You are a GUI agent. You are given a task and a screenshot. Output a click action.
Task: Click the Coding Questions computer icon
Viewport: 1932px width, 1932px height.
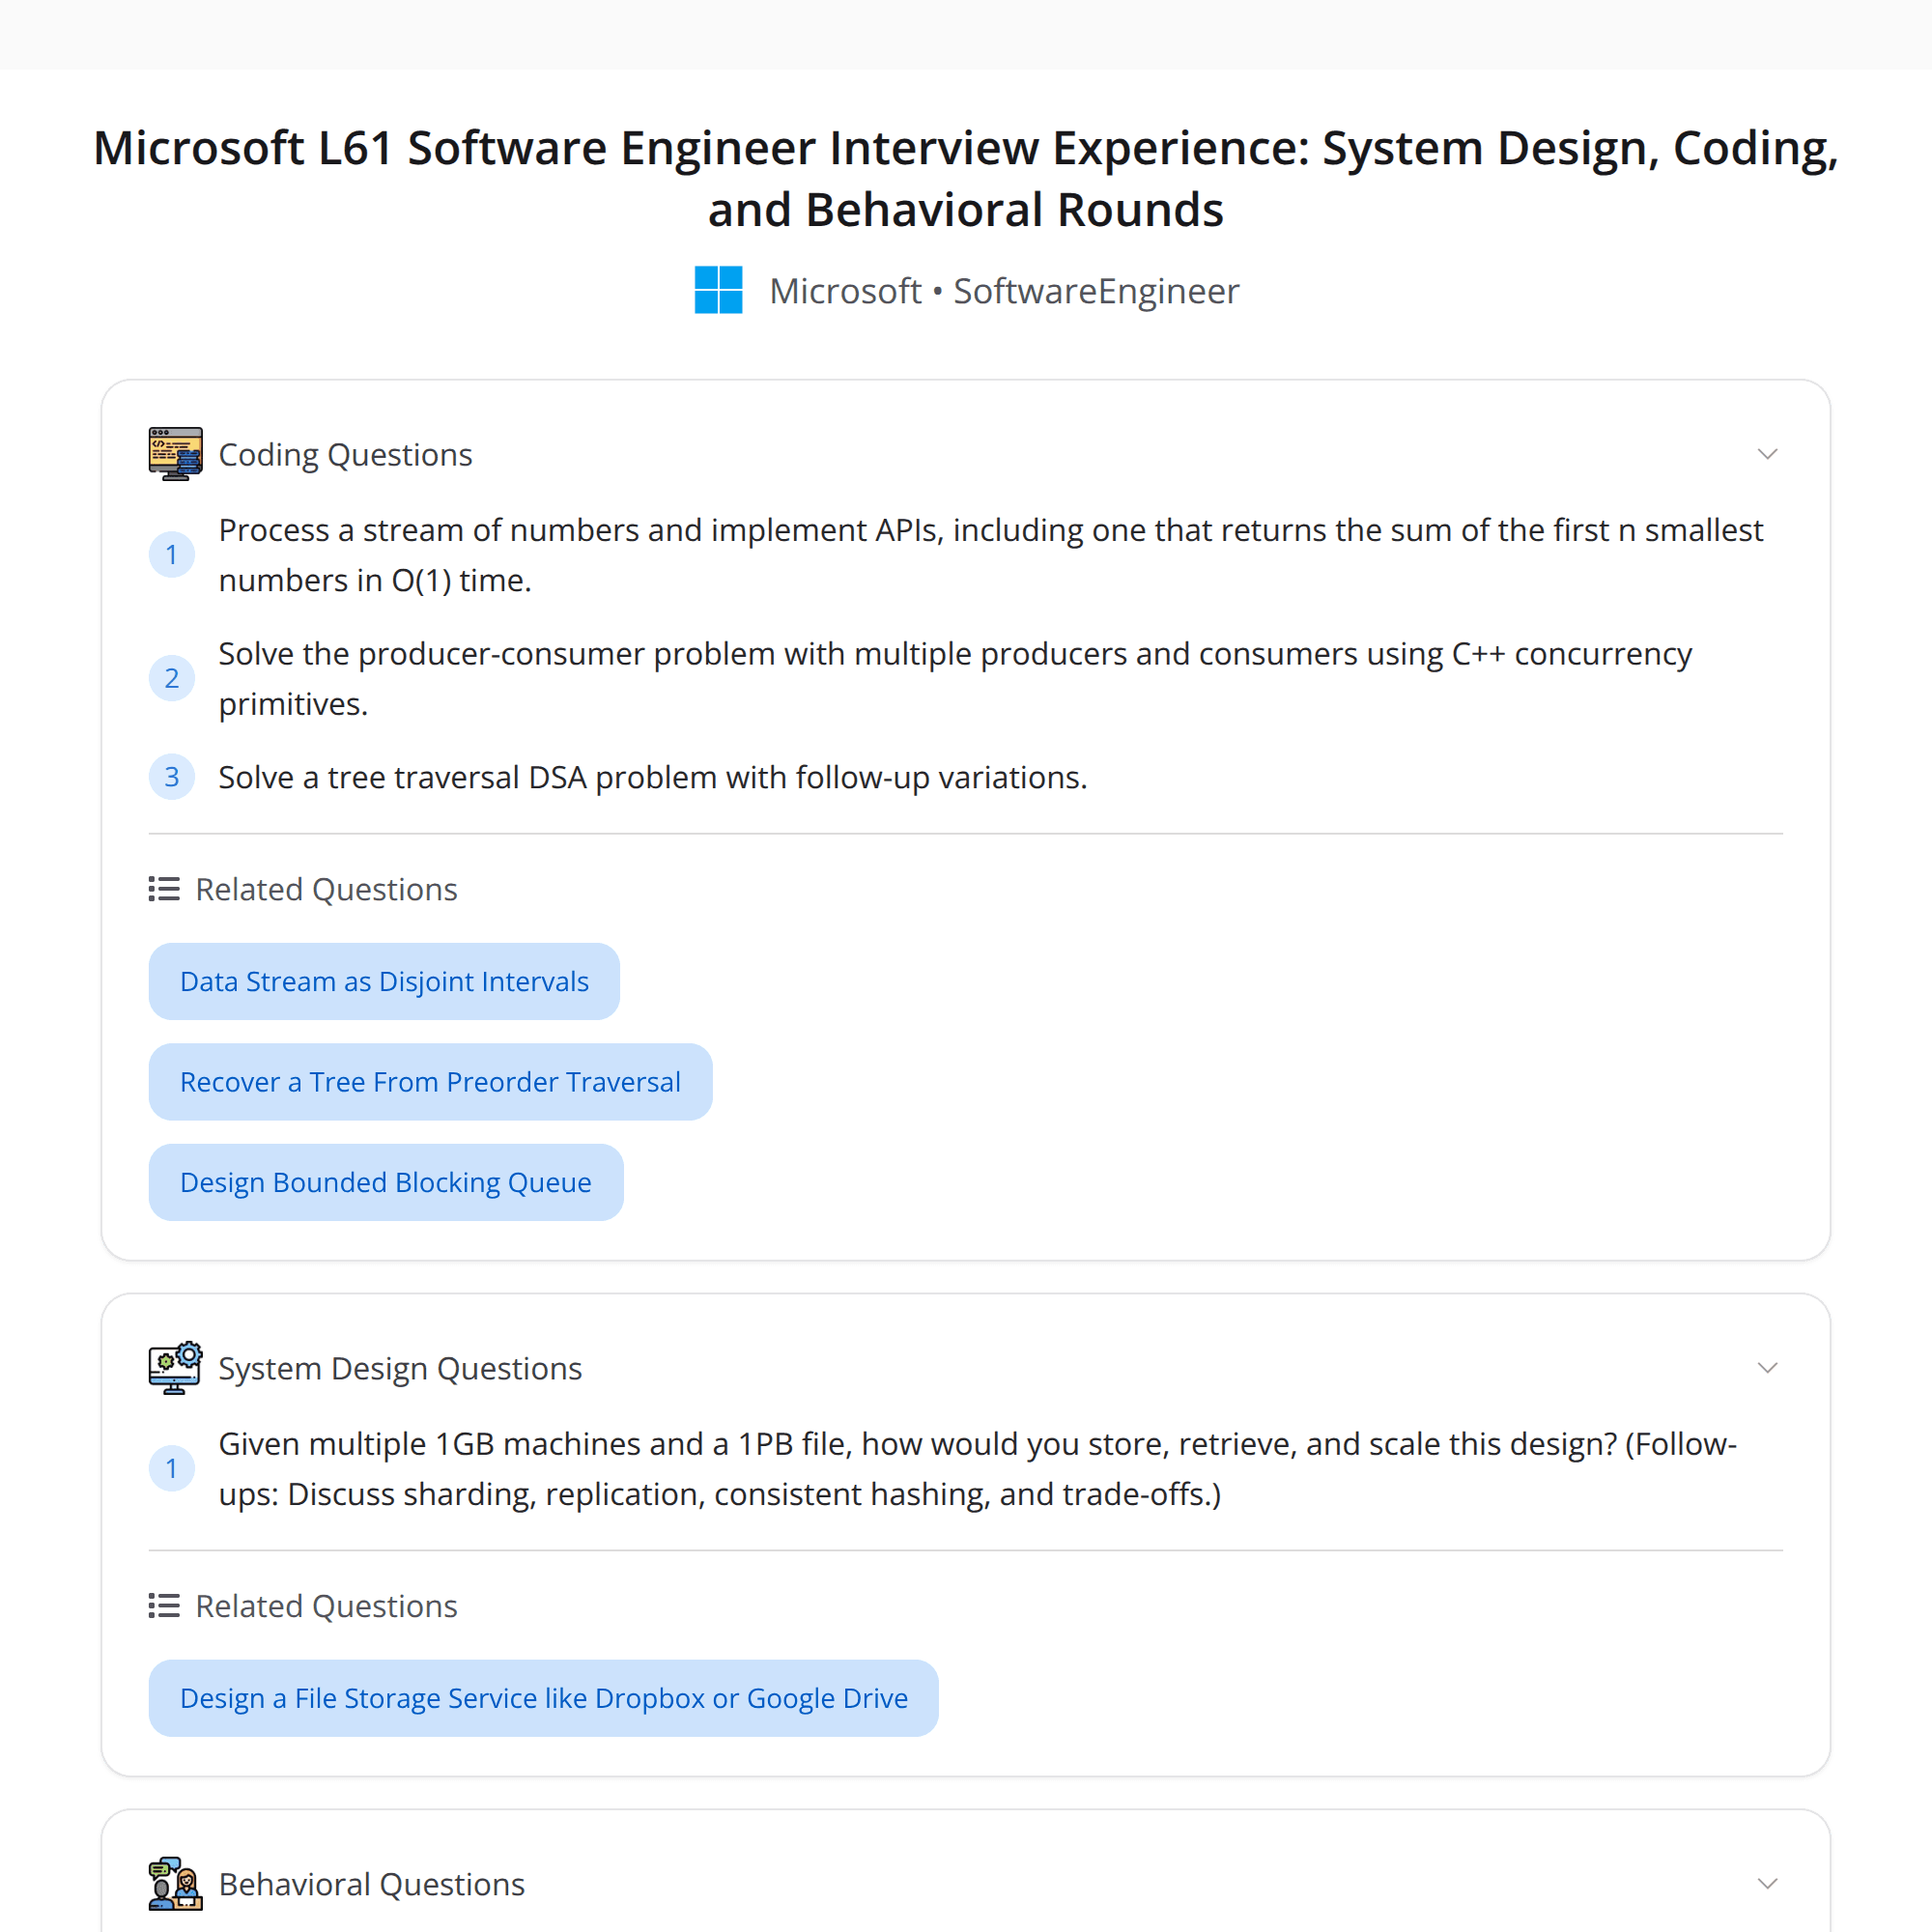tap(175, 454)
